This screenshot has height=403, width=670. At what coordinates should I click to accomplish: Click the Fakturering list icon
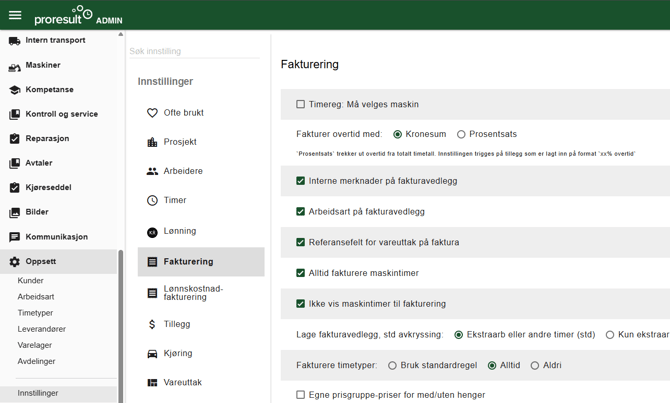point(152,262)
